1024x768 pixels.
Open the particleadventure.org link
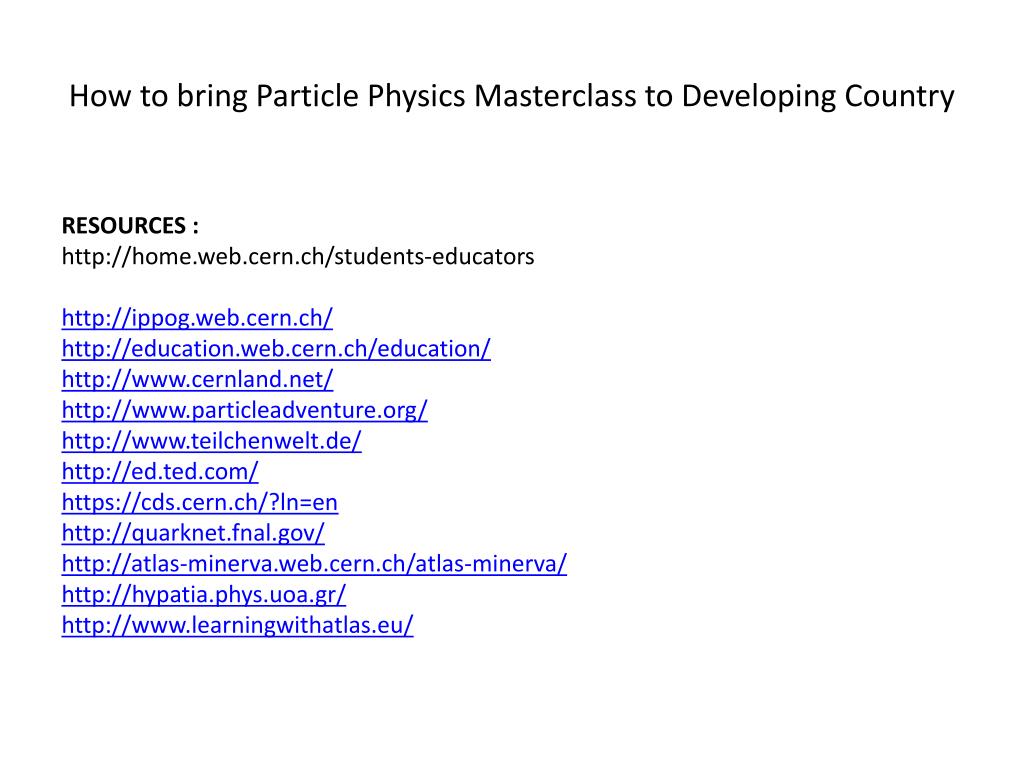[x=245, y=410]
